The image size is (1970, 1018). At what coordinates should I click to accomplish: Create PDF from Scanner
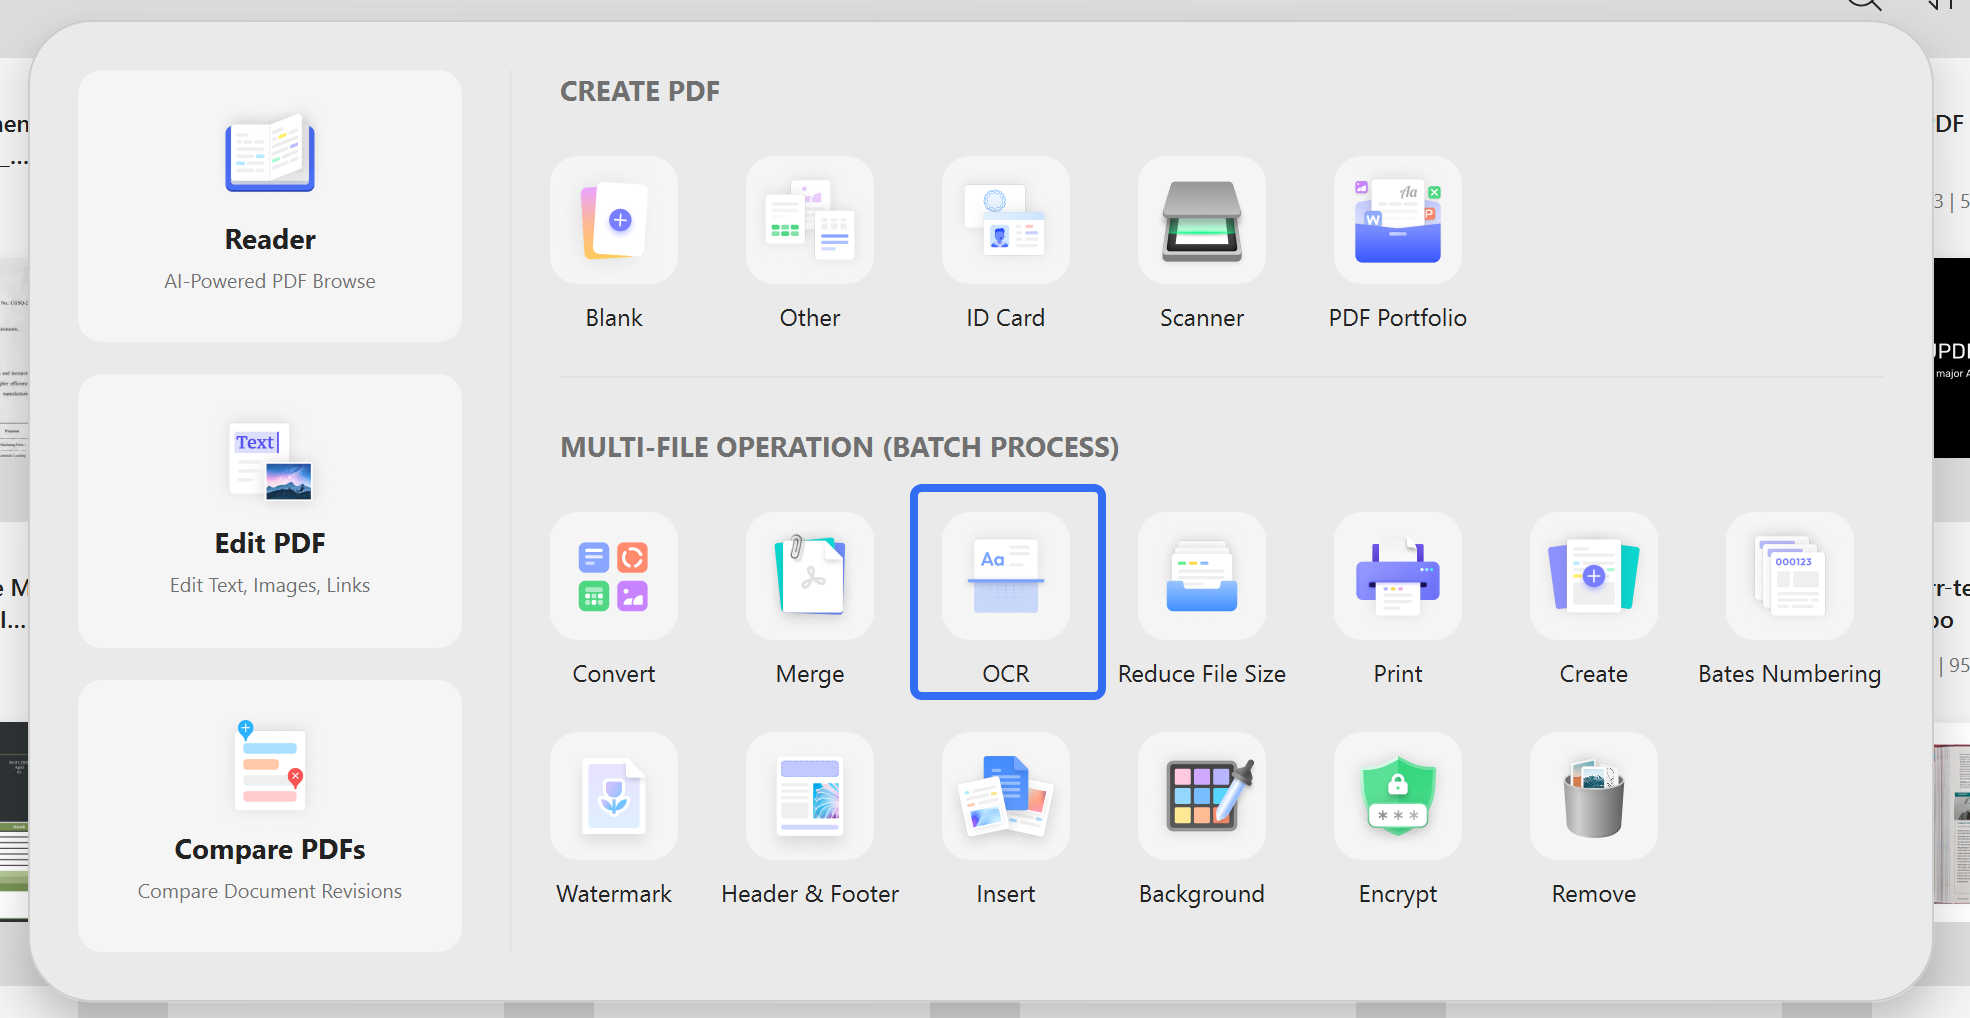point(1202,220)
